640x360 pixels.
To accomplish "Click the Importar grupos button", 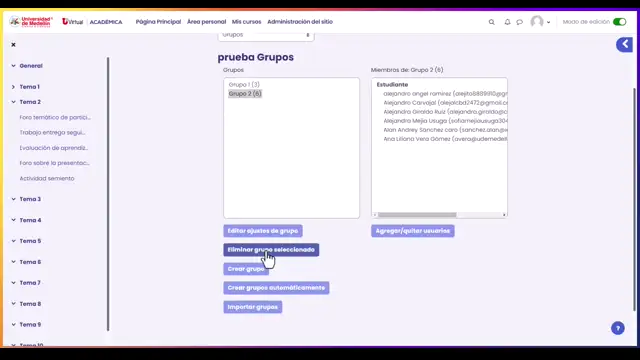I will click(253, 307).
